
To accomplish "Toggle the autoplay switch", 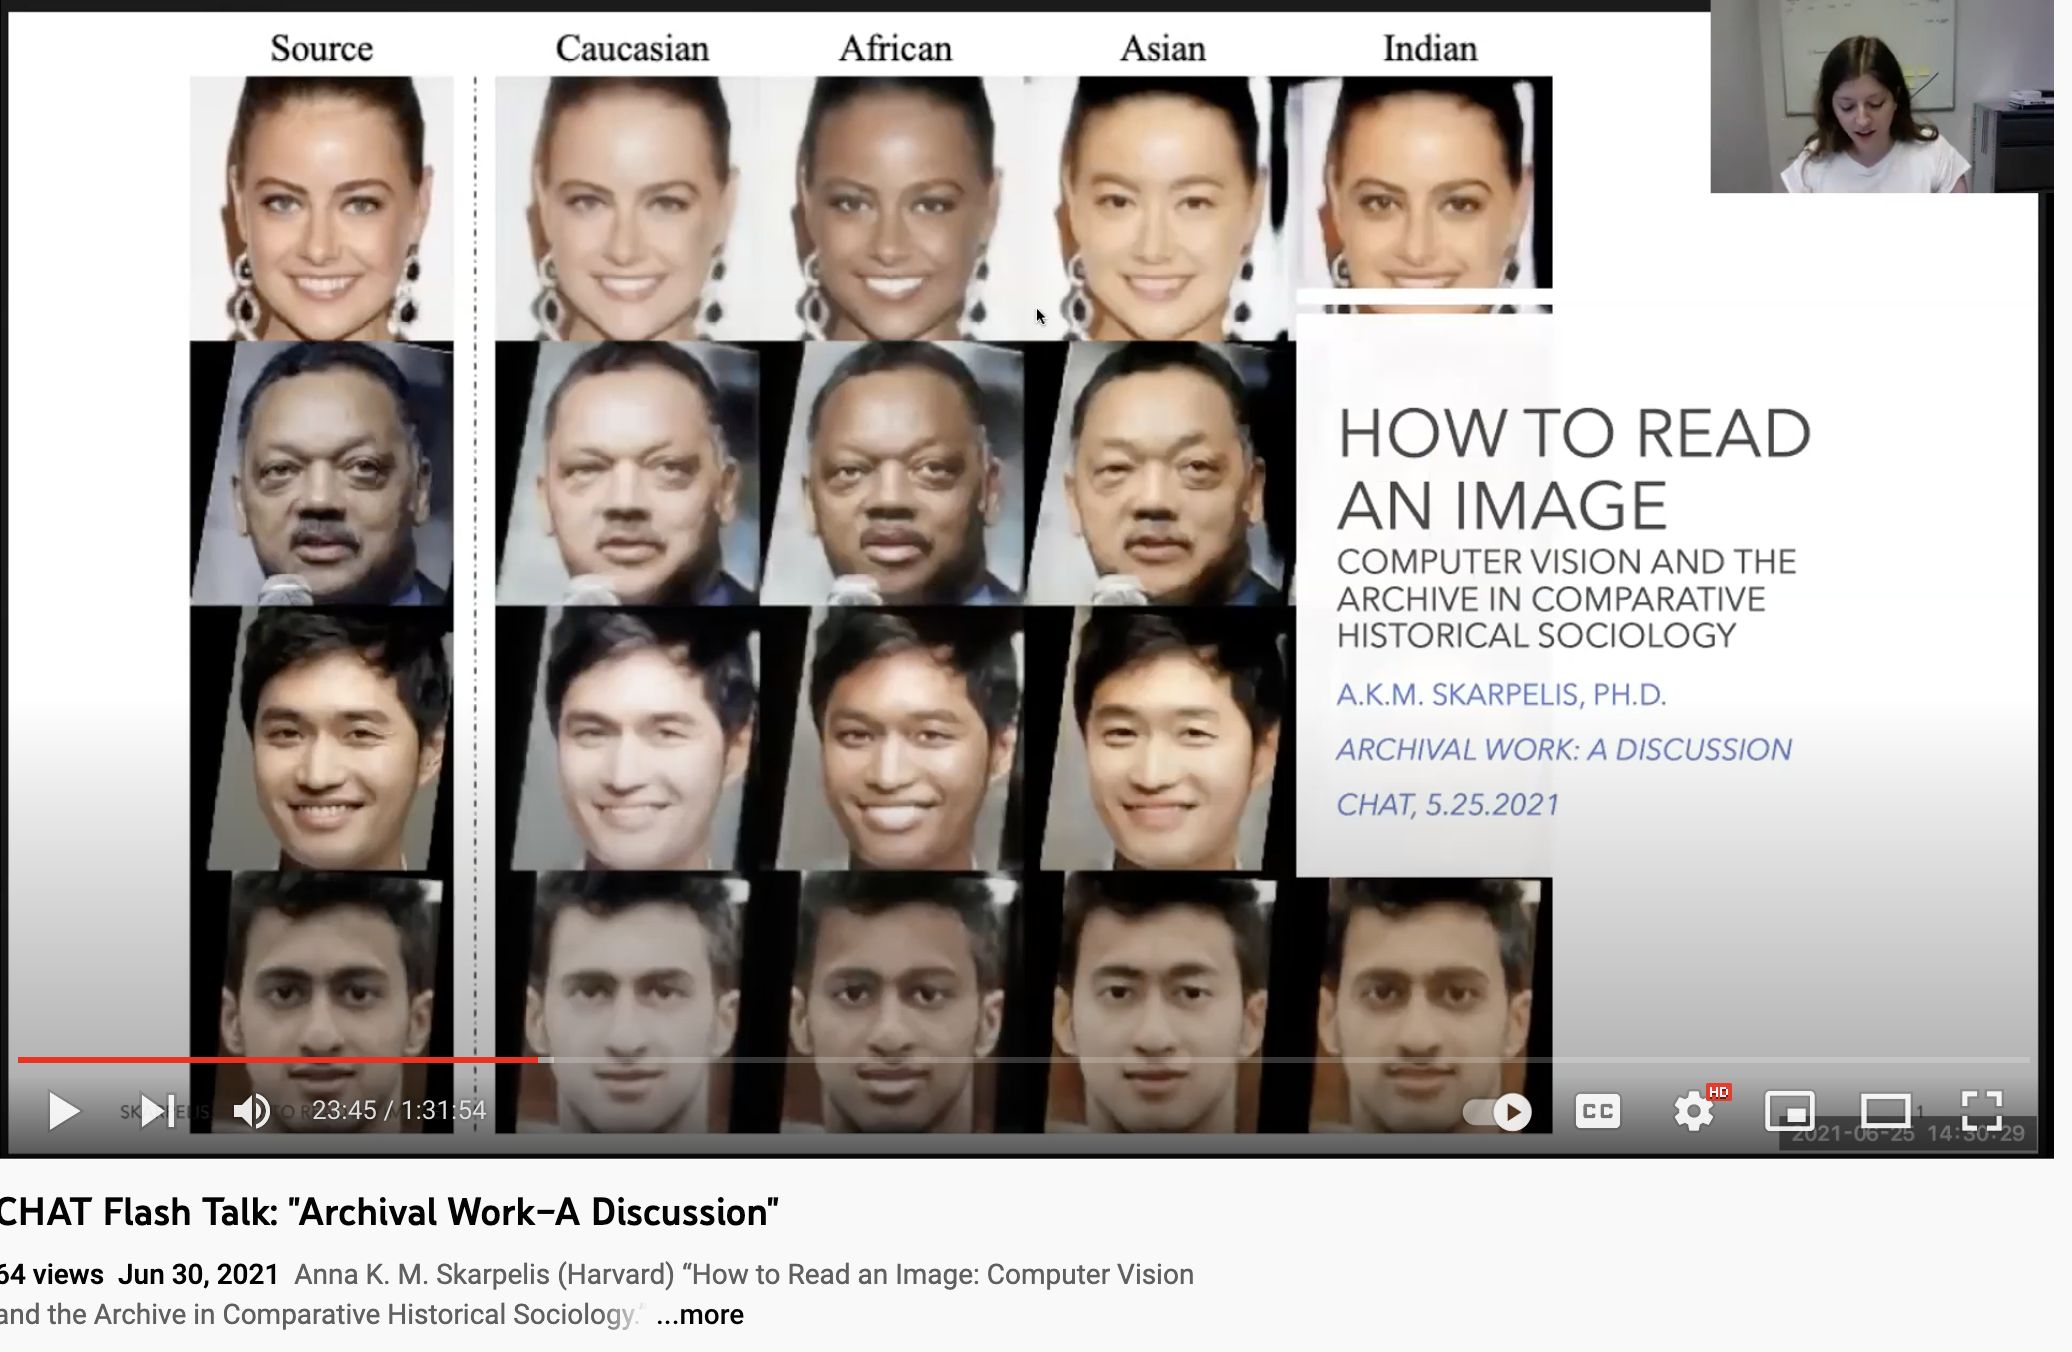I will tap(1497, 1112).
